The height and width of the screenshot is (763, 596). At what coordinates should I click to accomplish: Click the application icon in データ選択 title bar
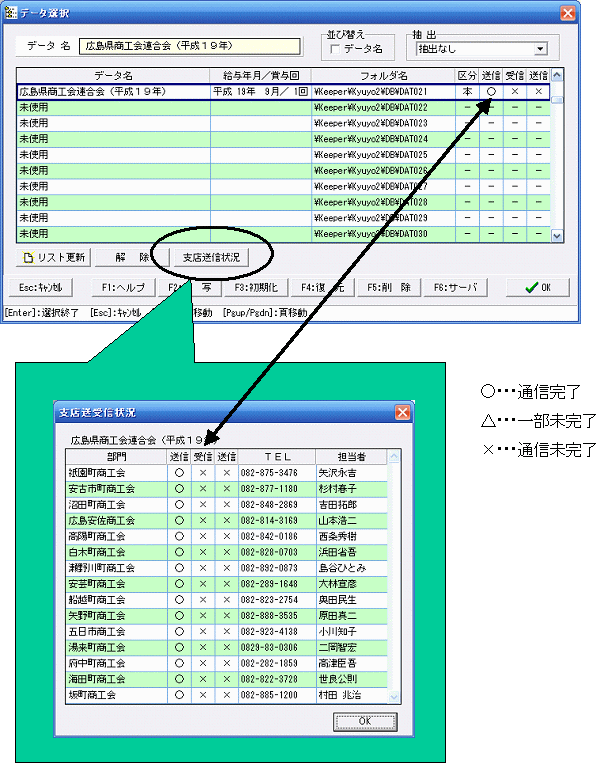click(x=10, y=12)
